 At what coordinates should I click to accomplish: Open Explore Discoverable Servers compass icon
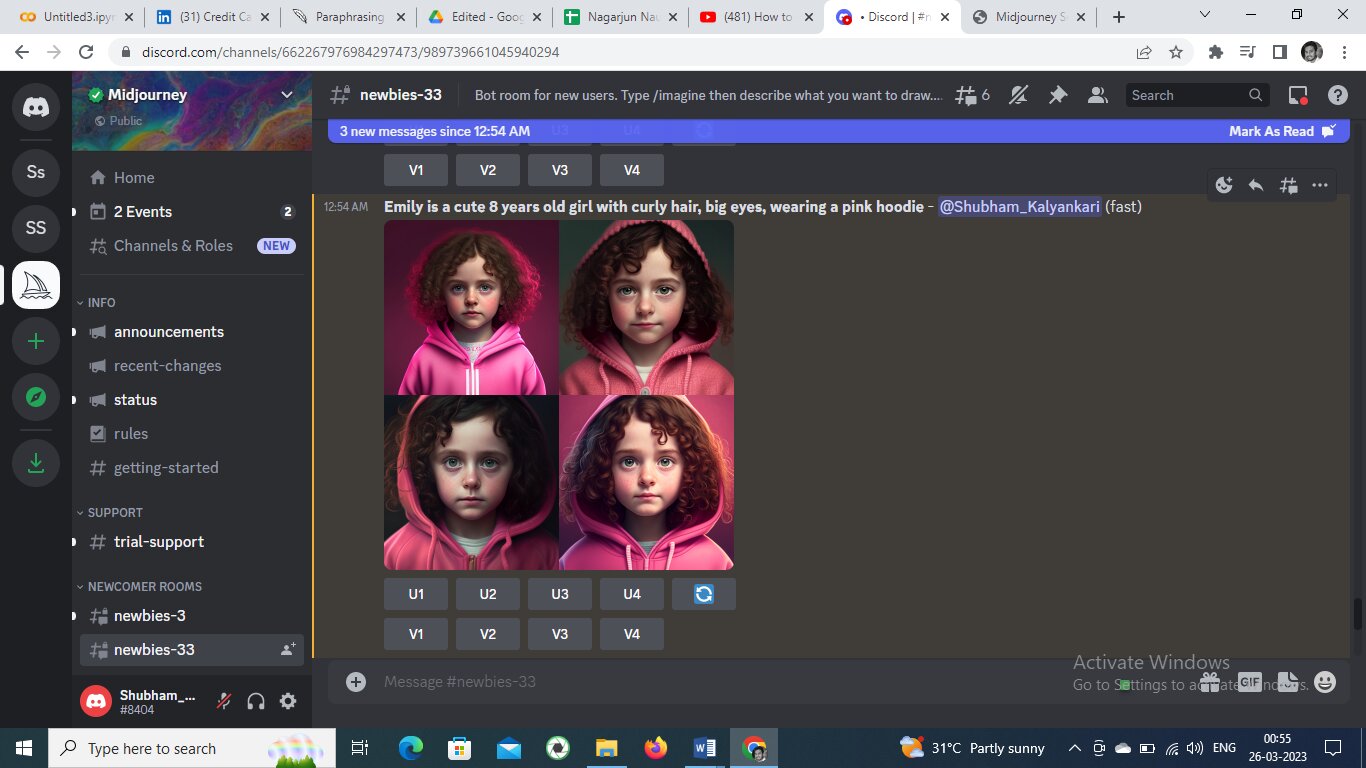pyautogui.click(x=36, y=398)
